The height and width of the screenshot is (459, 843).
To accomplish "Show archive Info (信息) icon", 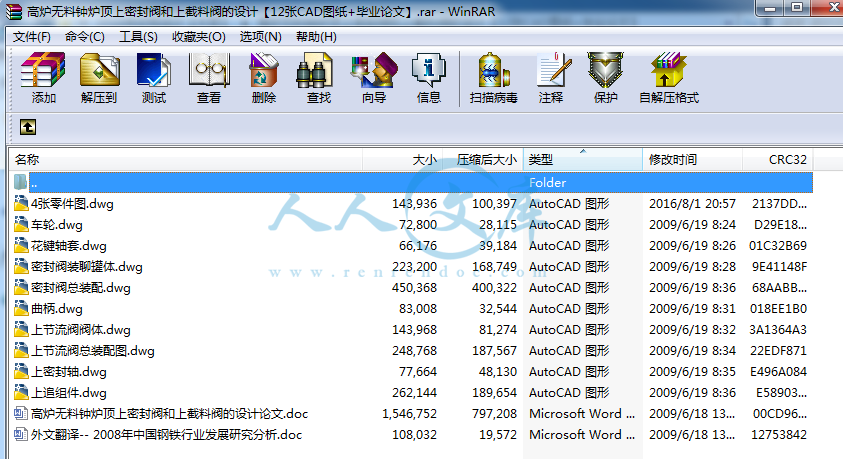I will click(428, 70).
